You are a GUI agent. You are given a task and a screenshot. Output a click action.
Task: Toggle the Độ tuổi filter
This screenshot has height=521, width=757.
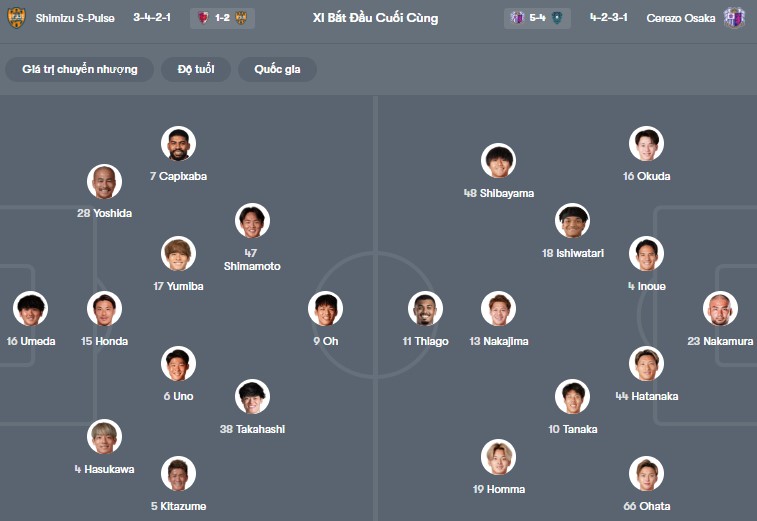[196, 69]
